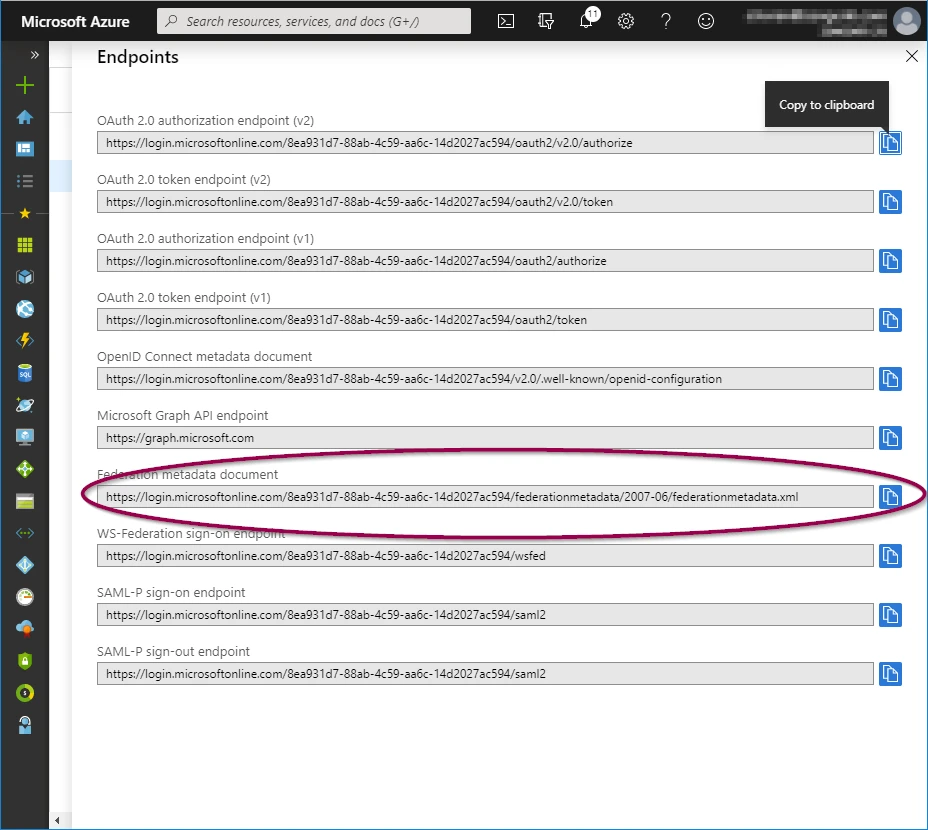Open the notifications bell showing 11 alerts
This screenshot has width=928, height=830.
587,21
